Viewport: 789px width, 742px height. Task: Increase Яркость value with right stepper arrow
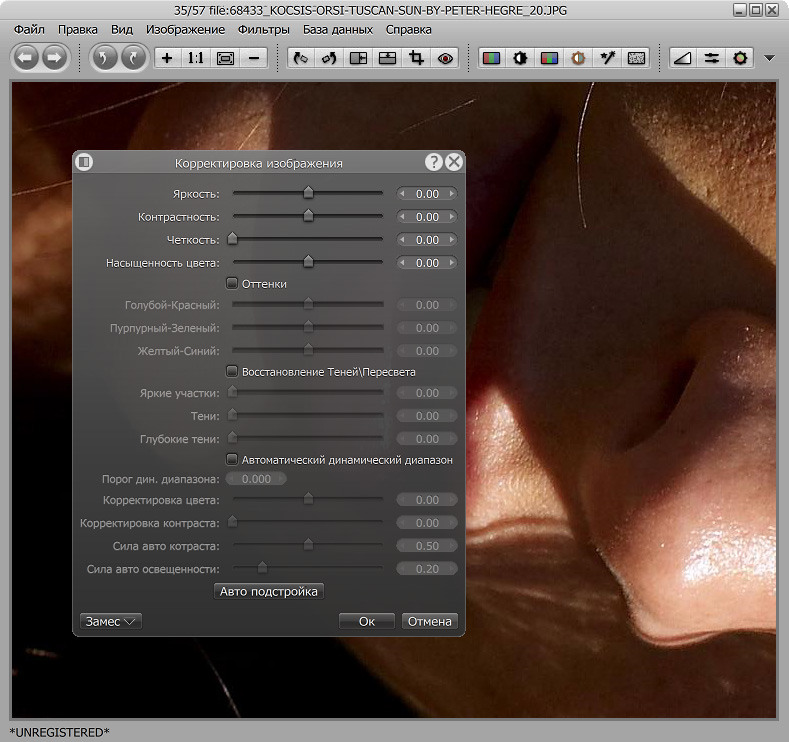pos(452,194)
